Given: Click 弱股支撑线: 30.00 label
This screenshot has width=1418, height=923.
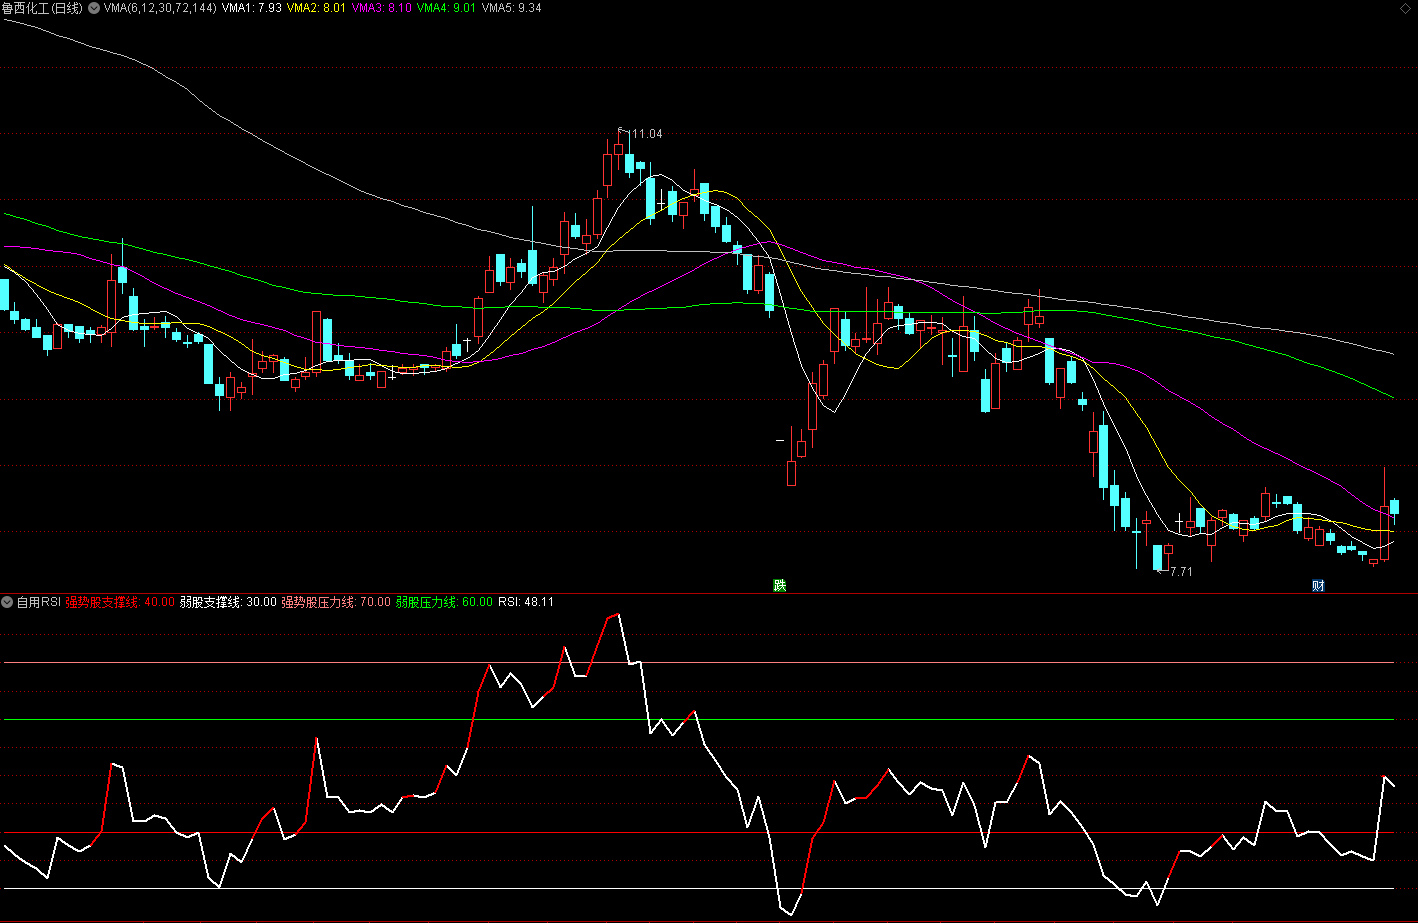Looking at the screenshot, I should [228, 602].
